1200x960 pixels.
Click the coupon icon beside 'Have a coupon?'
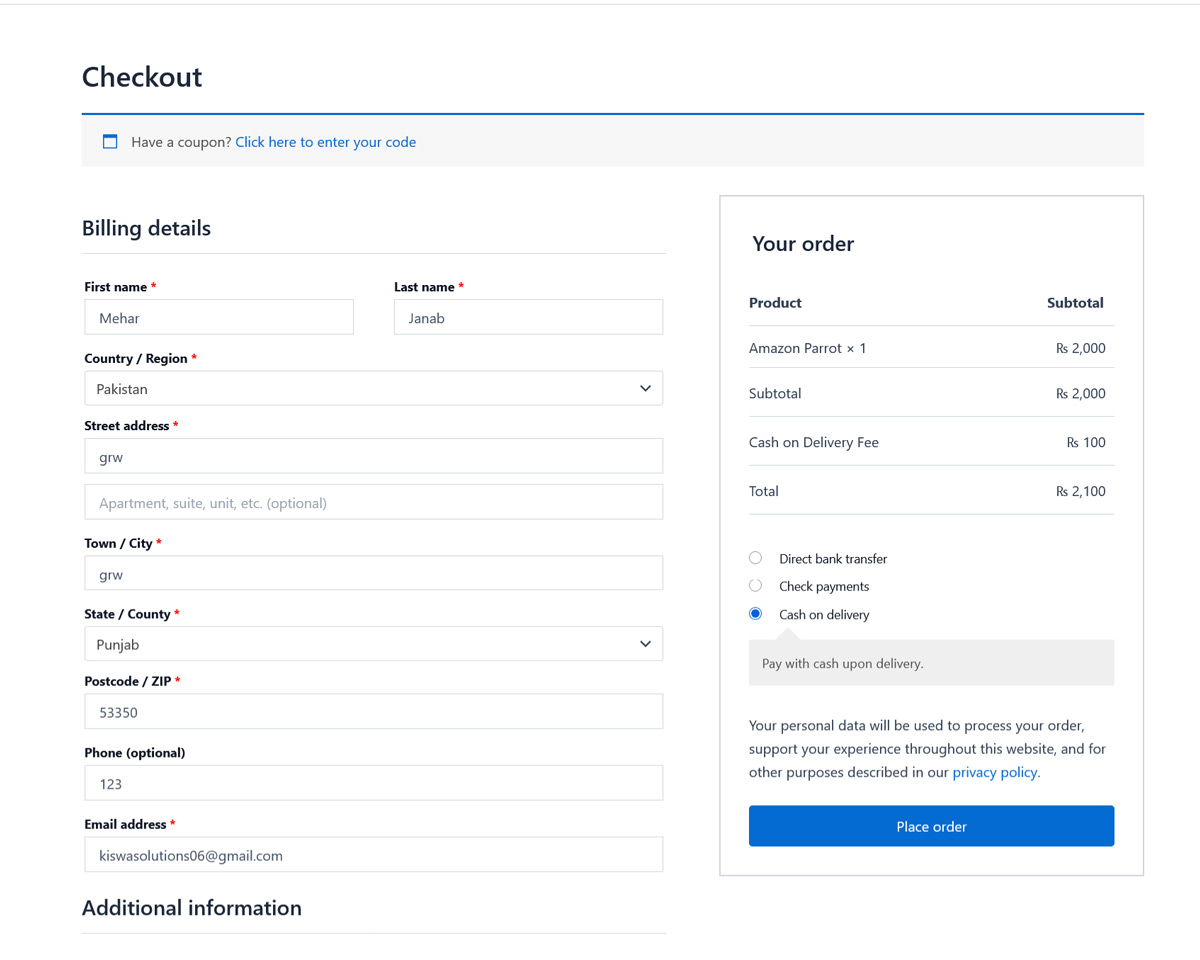[110, 141]
